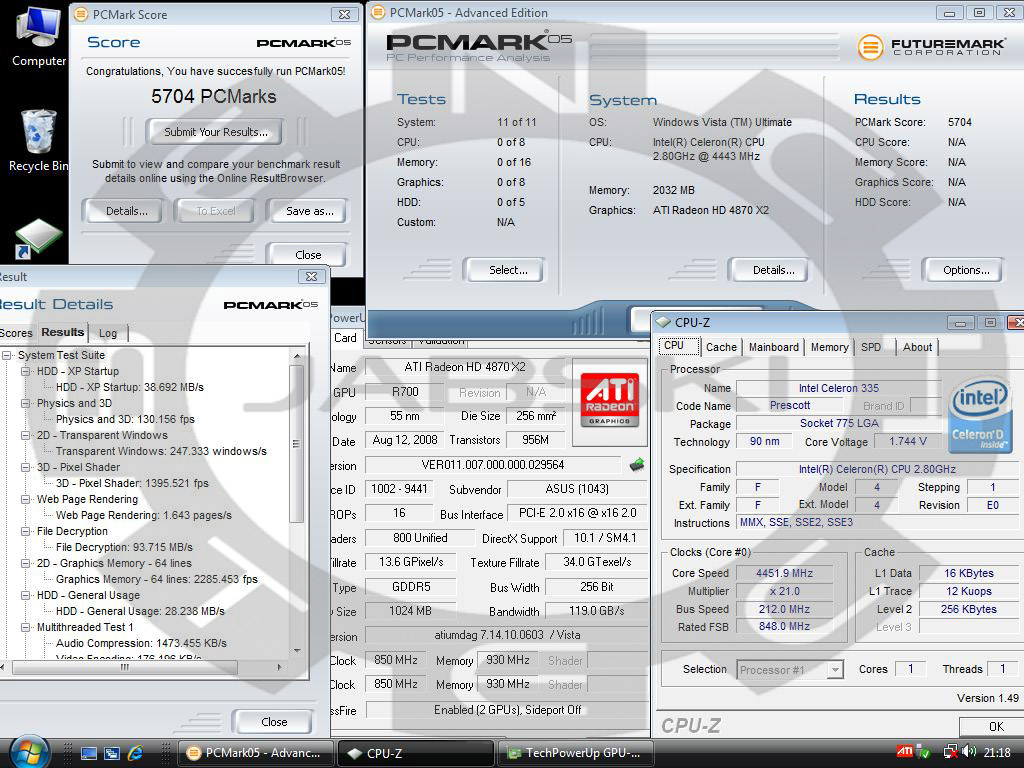Click the Futuremark Corporation logo

pyautogui.click(x=931, y=47)
